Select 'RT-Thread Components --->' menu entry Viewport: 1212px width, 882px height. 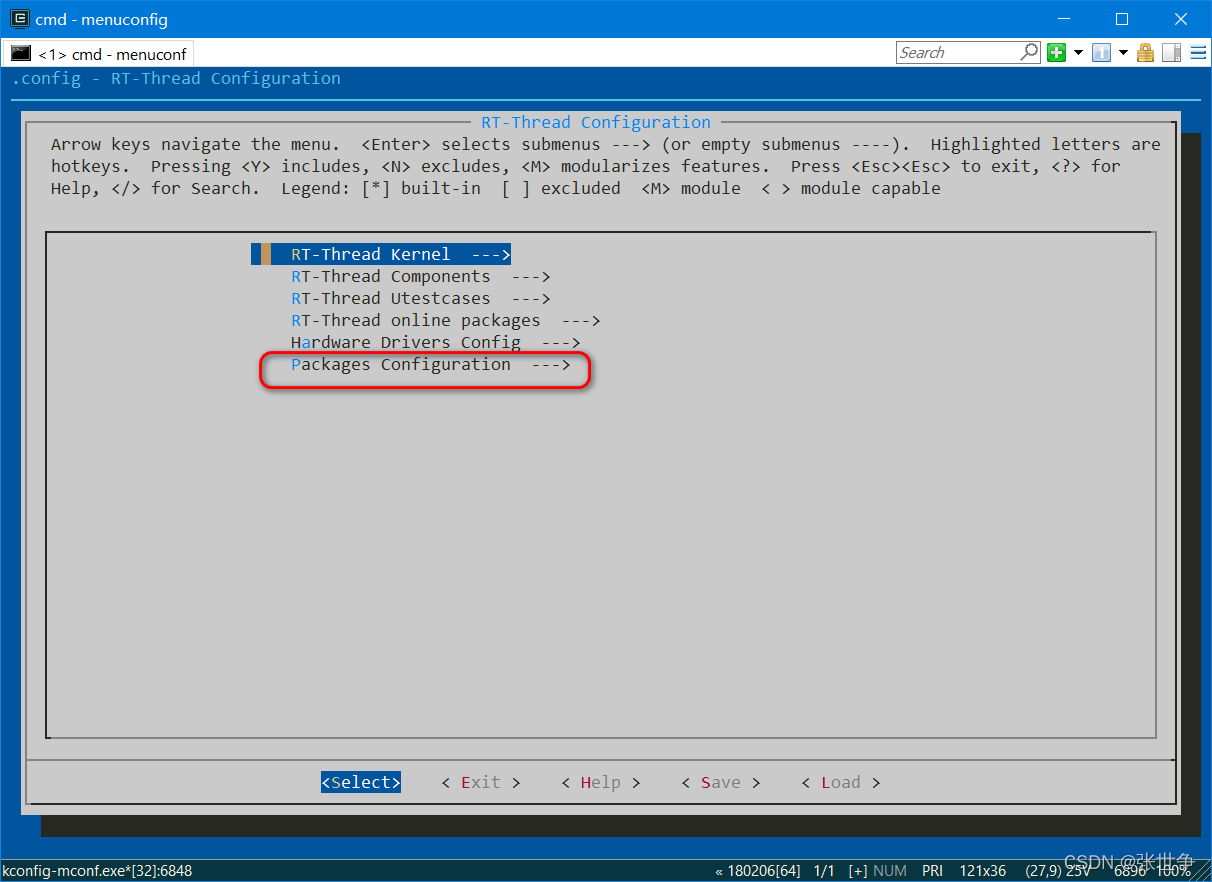[421, 276]
